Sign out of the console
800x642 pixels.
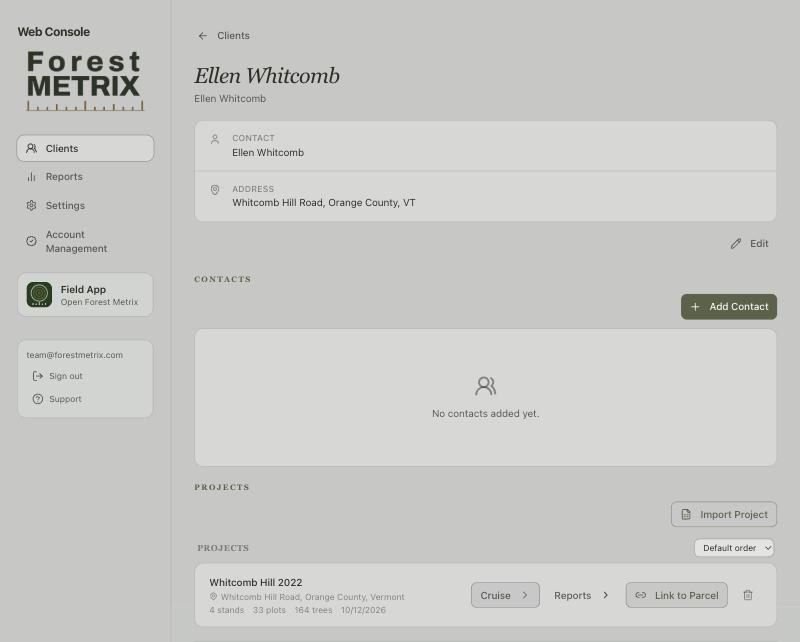58,376
